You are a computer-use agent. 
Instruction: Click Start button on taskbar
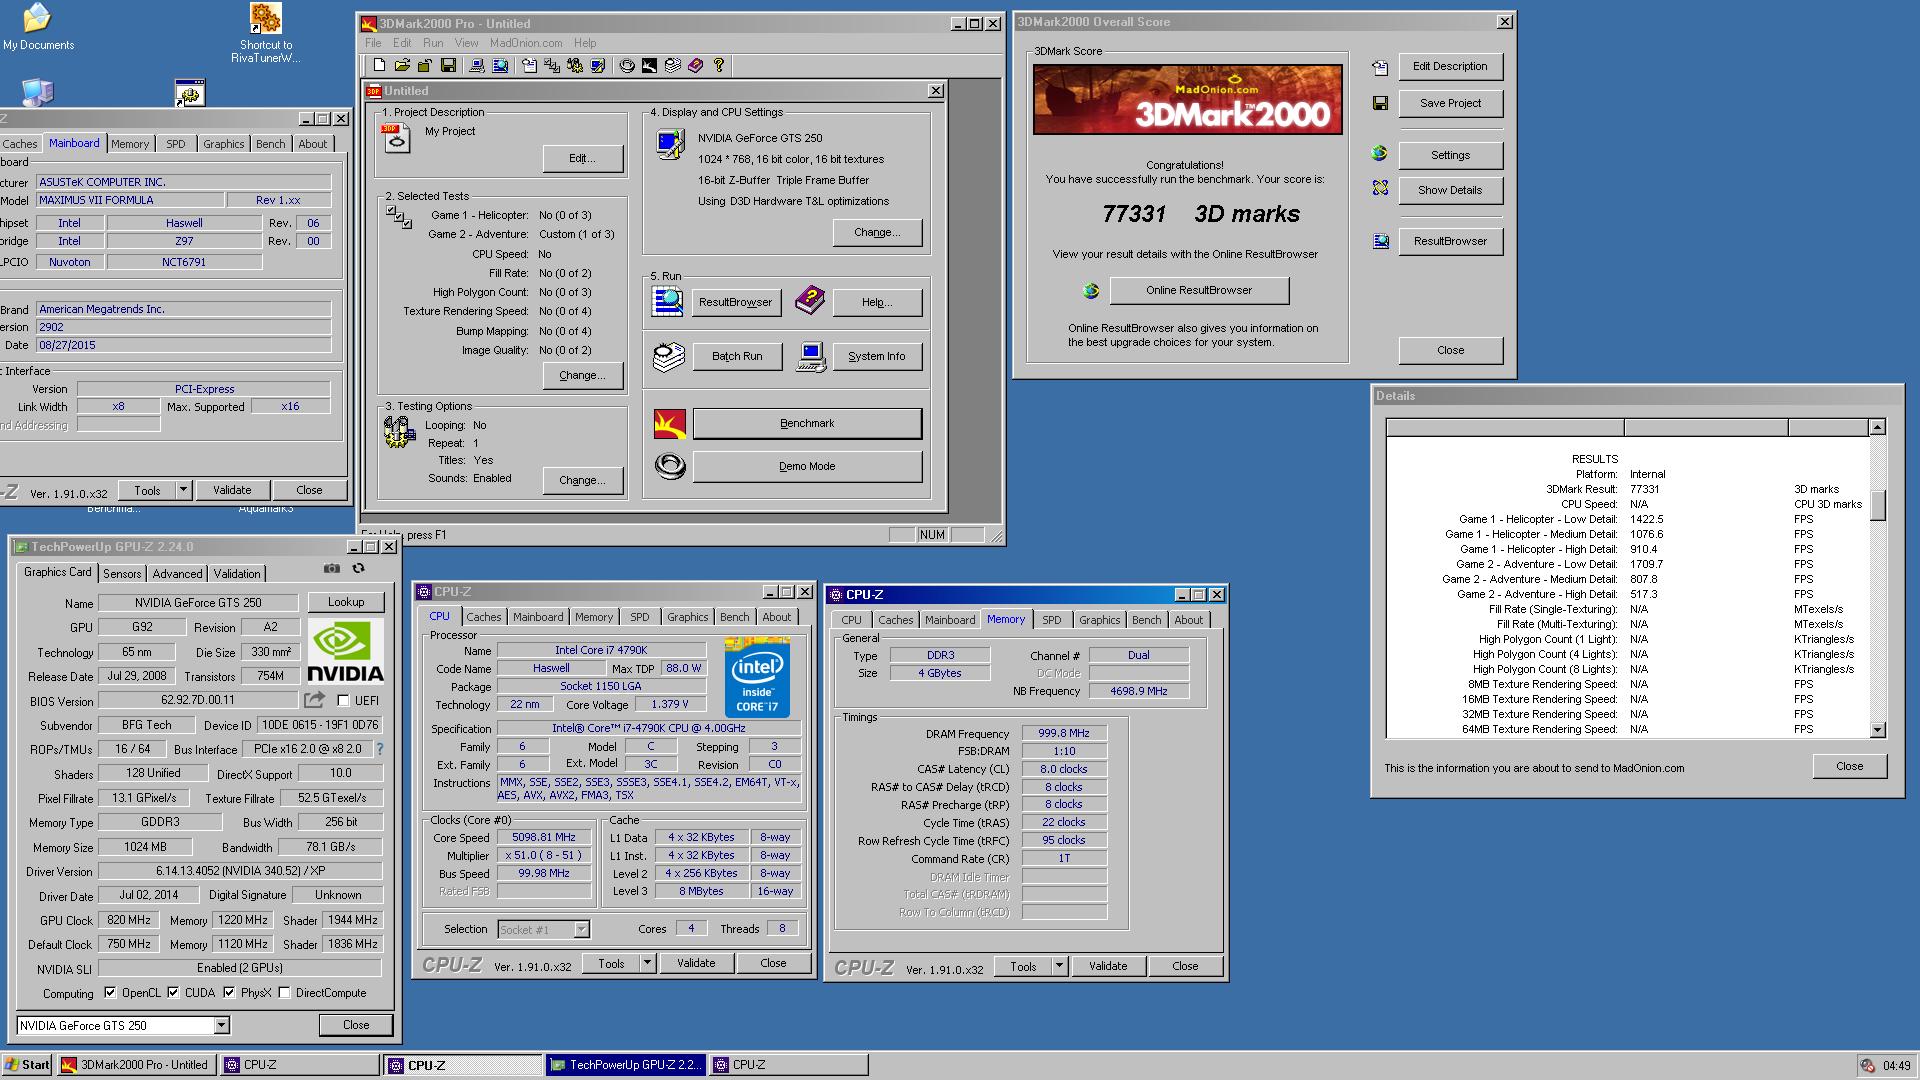28,1065
